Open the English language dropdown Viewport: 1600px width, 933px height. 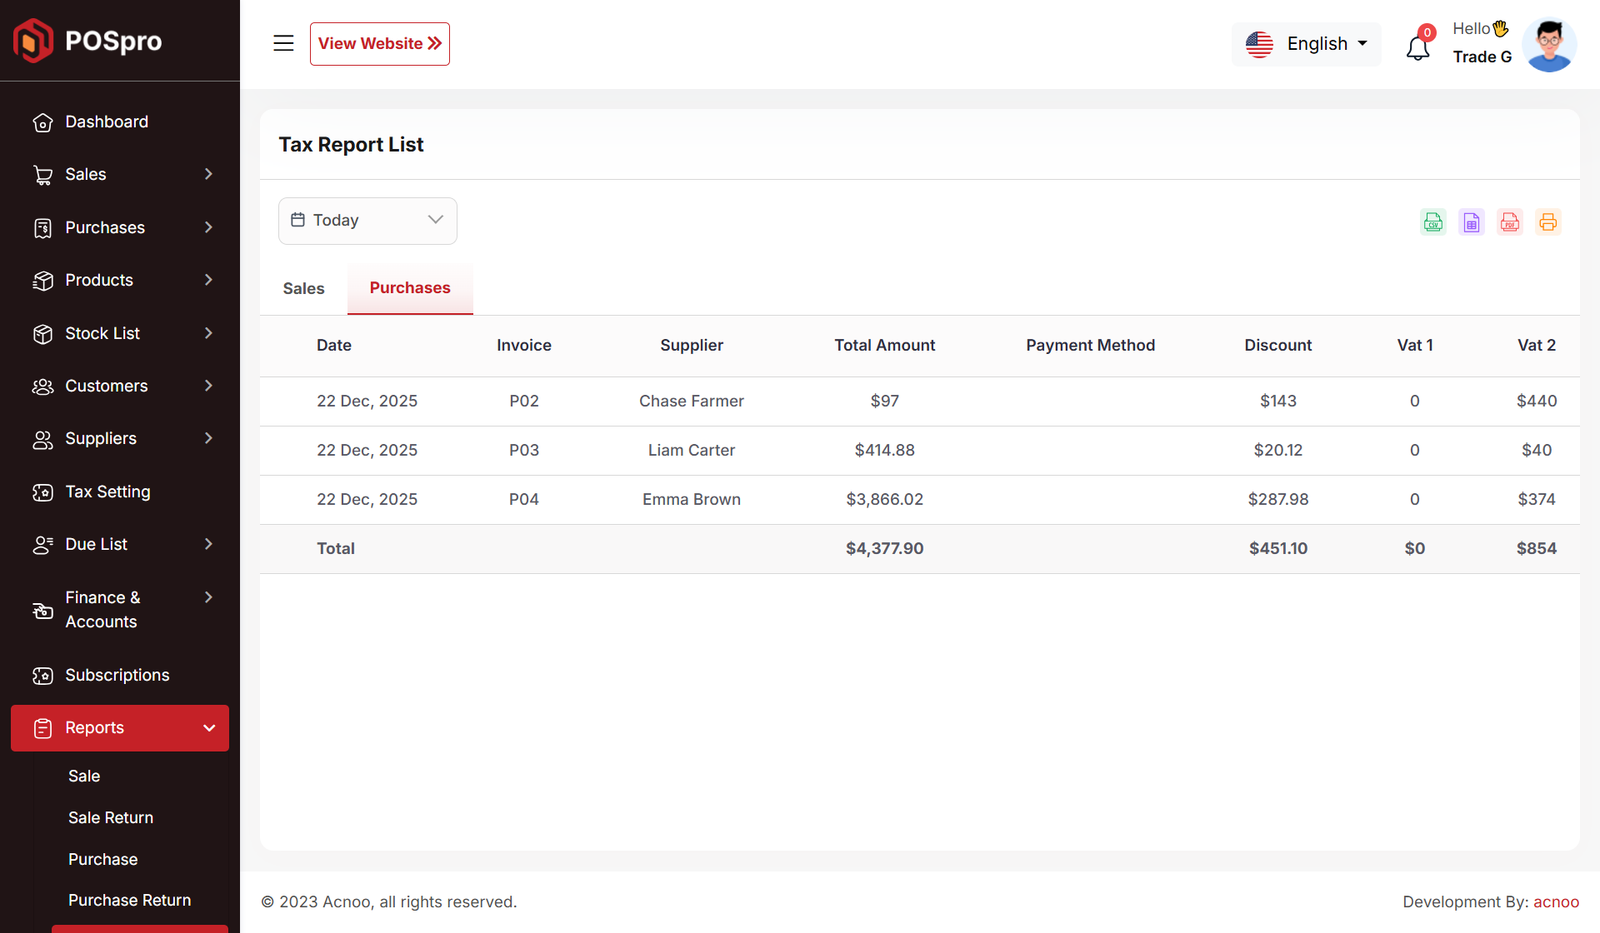[1306, 44]
